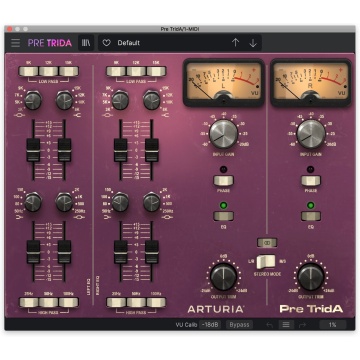Toggle Right EQ 50Hz high pass button

(136, 302)
